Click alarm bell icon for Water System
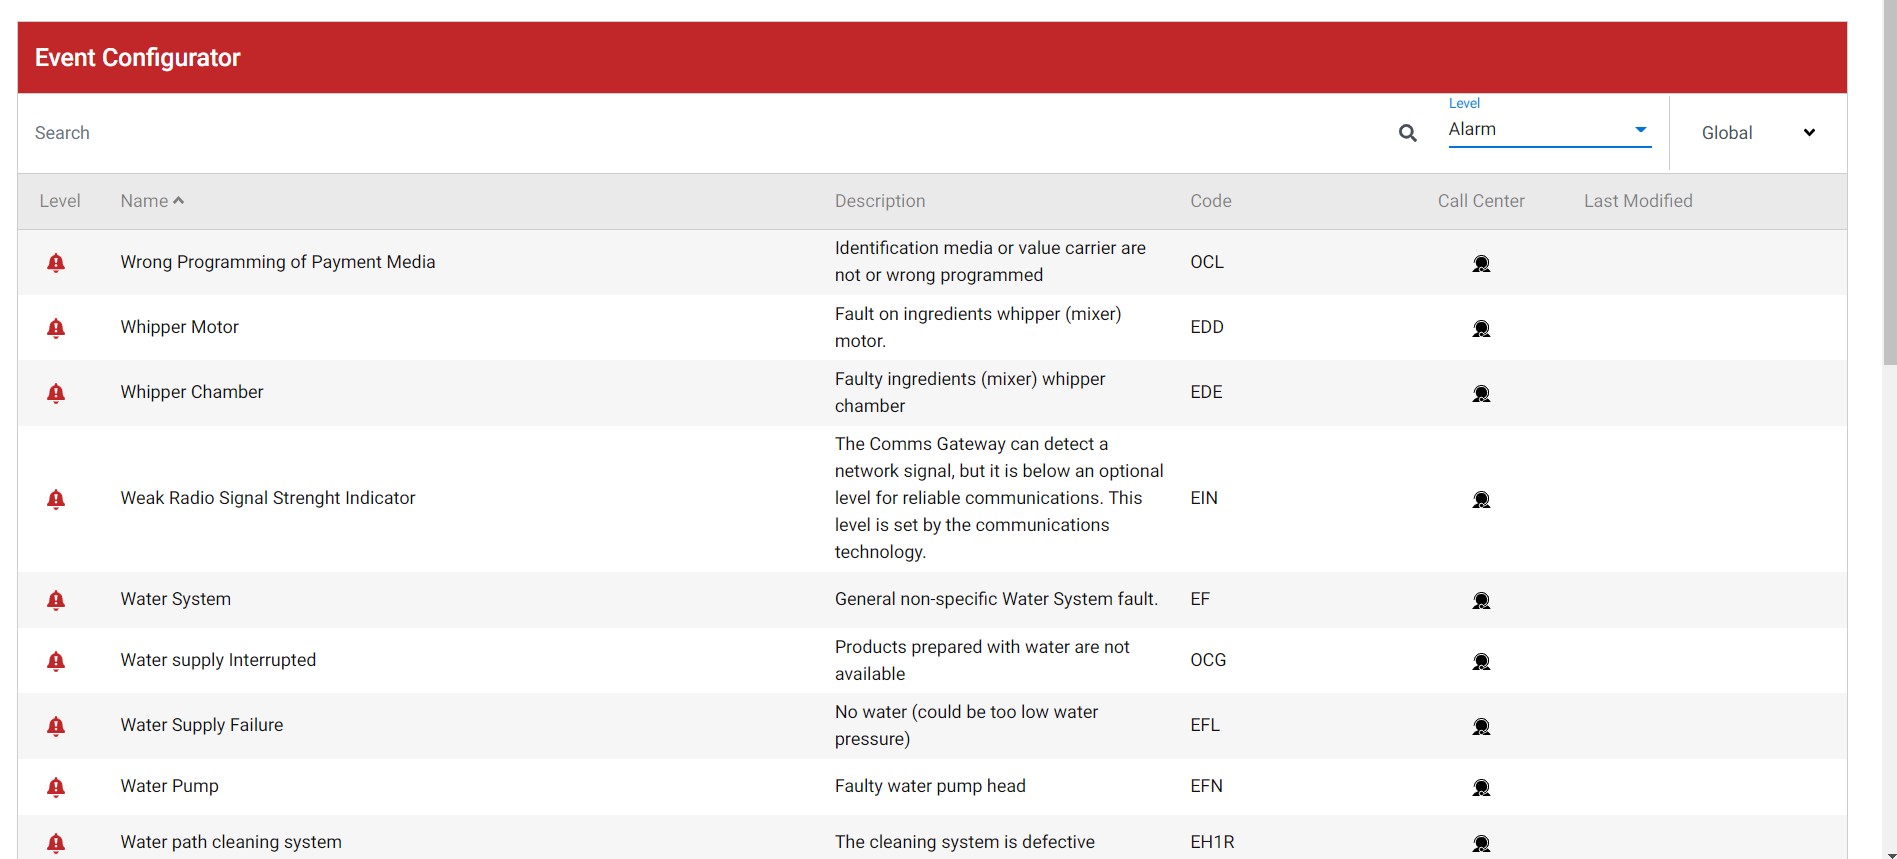 pyautogui.click(x=56, y=600)
